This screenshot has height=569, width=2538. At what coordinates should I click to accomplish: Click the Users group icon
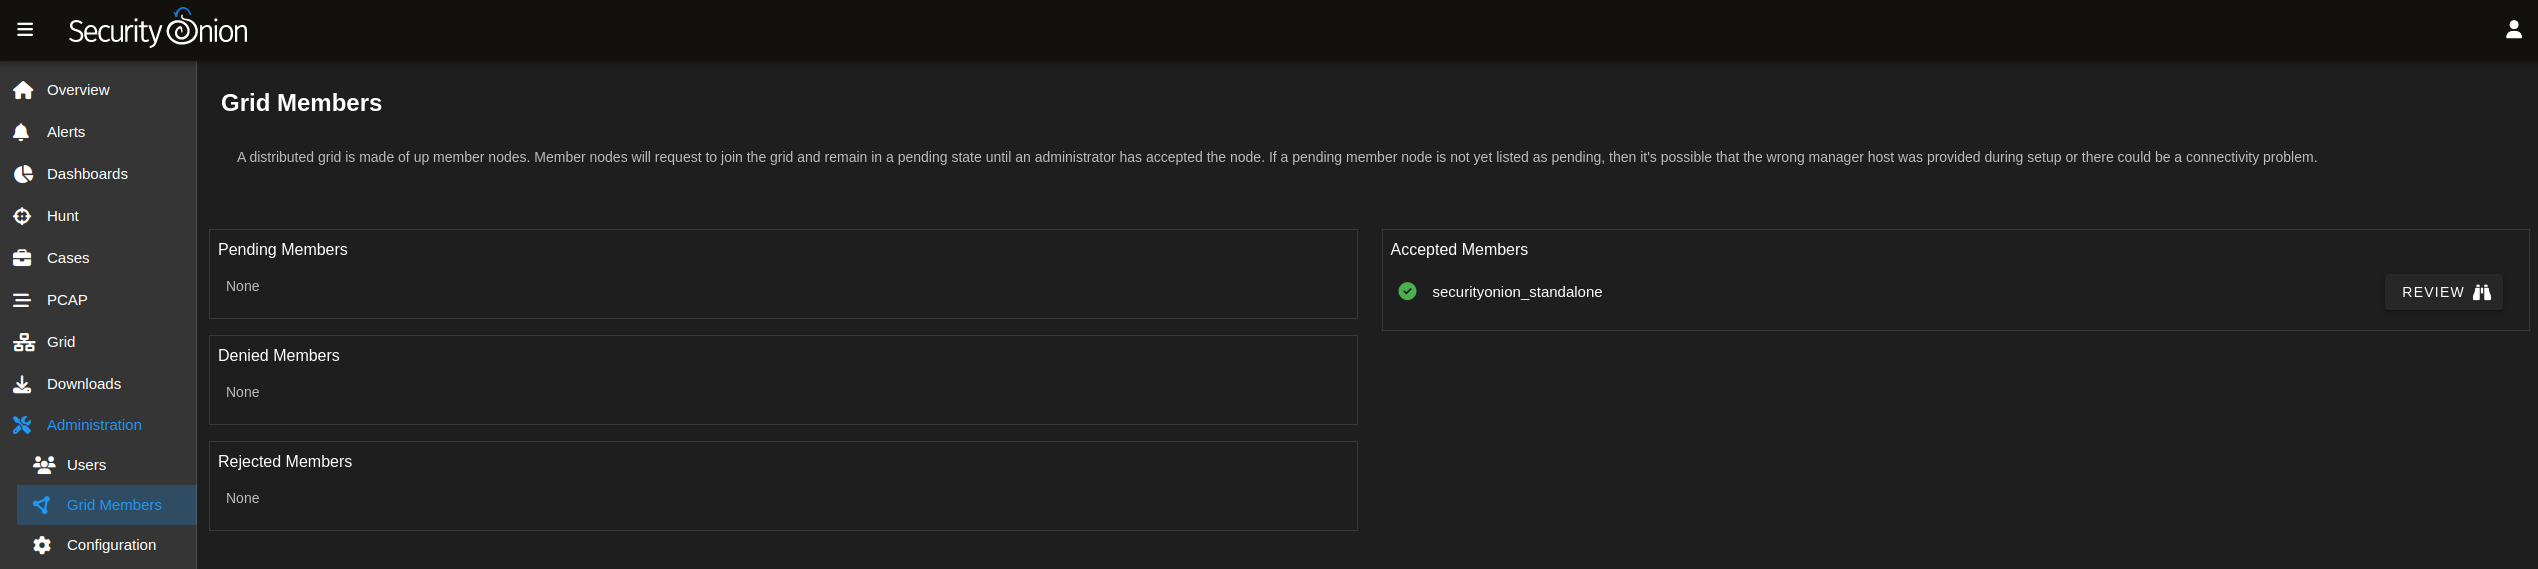click(x=43, y=465)
